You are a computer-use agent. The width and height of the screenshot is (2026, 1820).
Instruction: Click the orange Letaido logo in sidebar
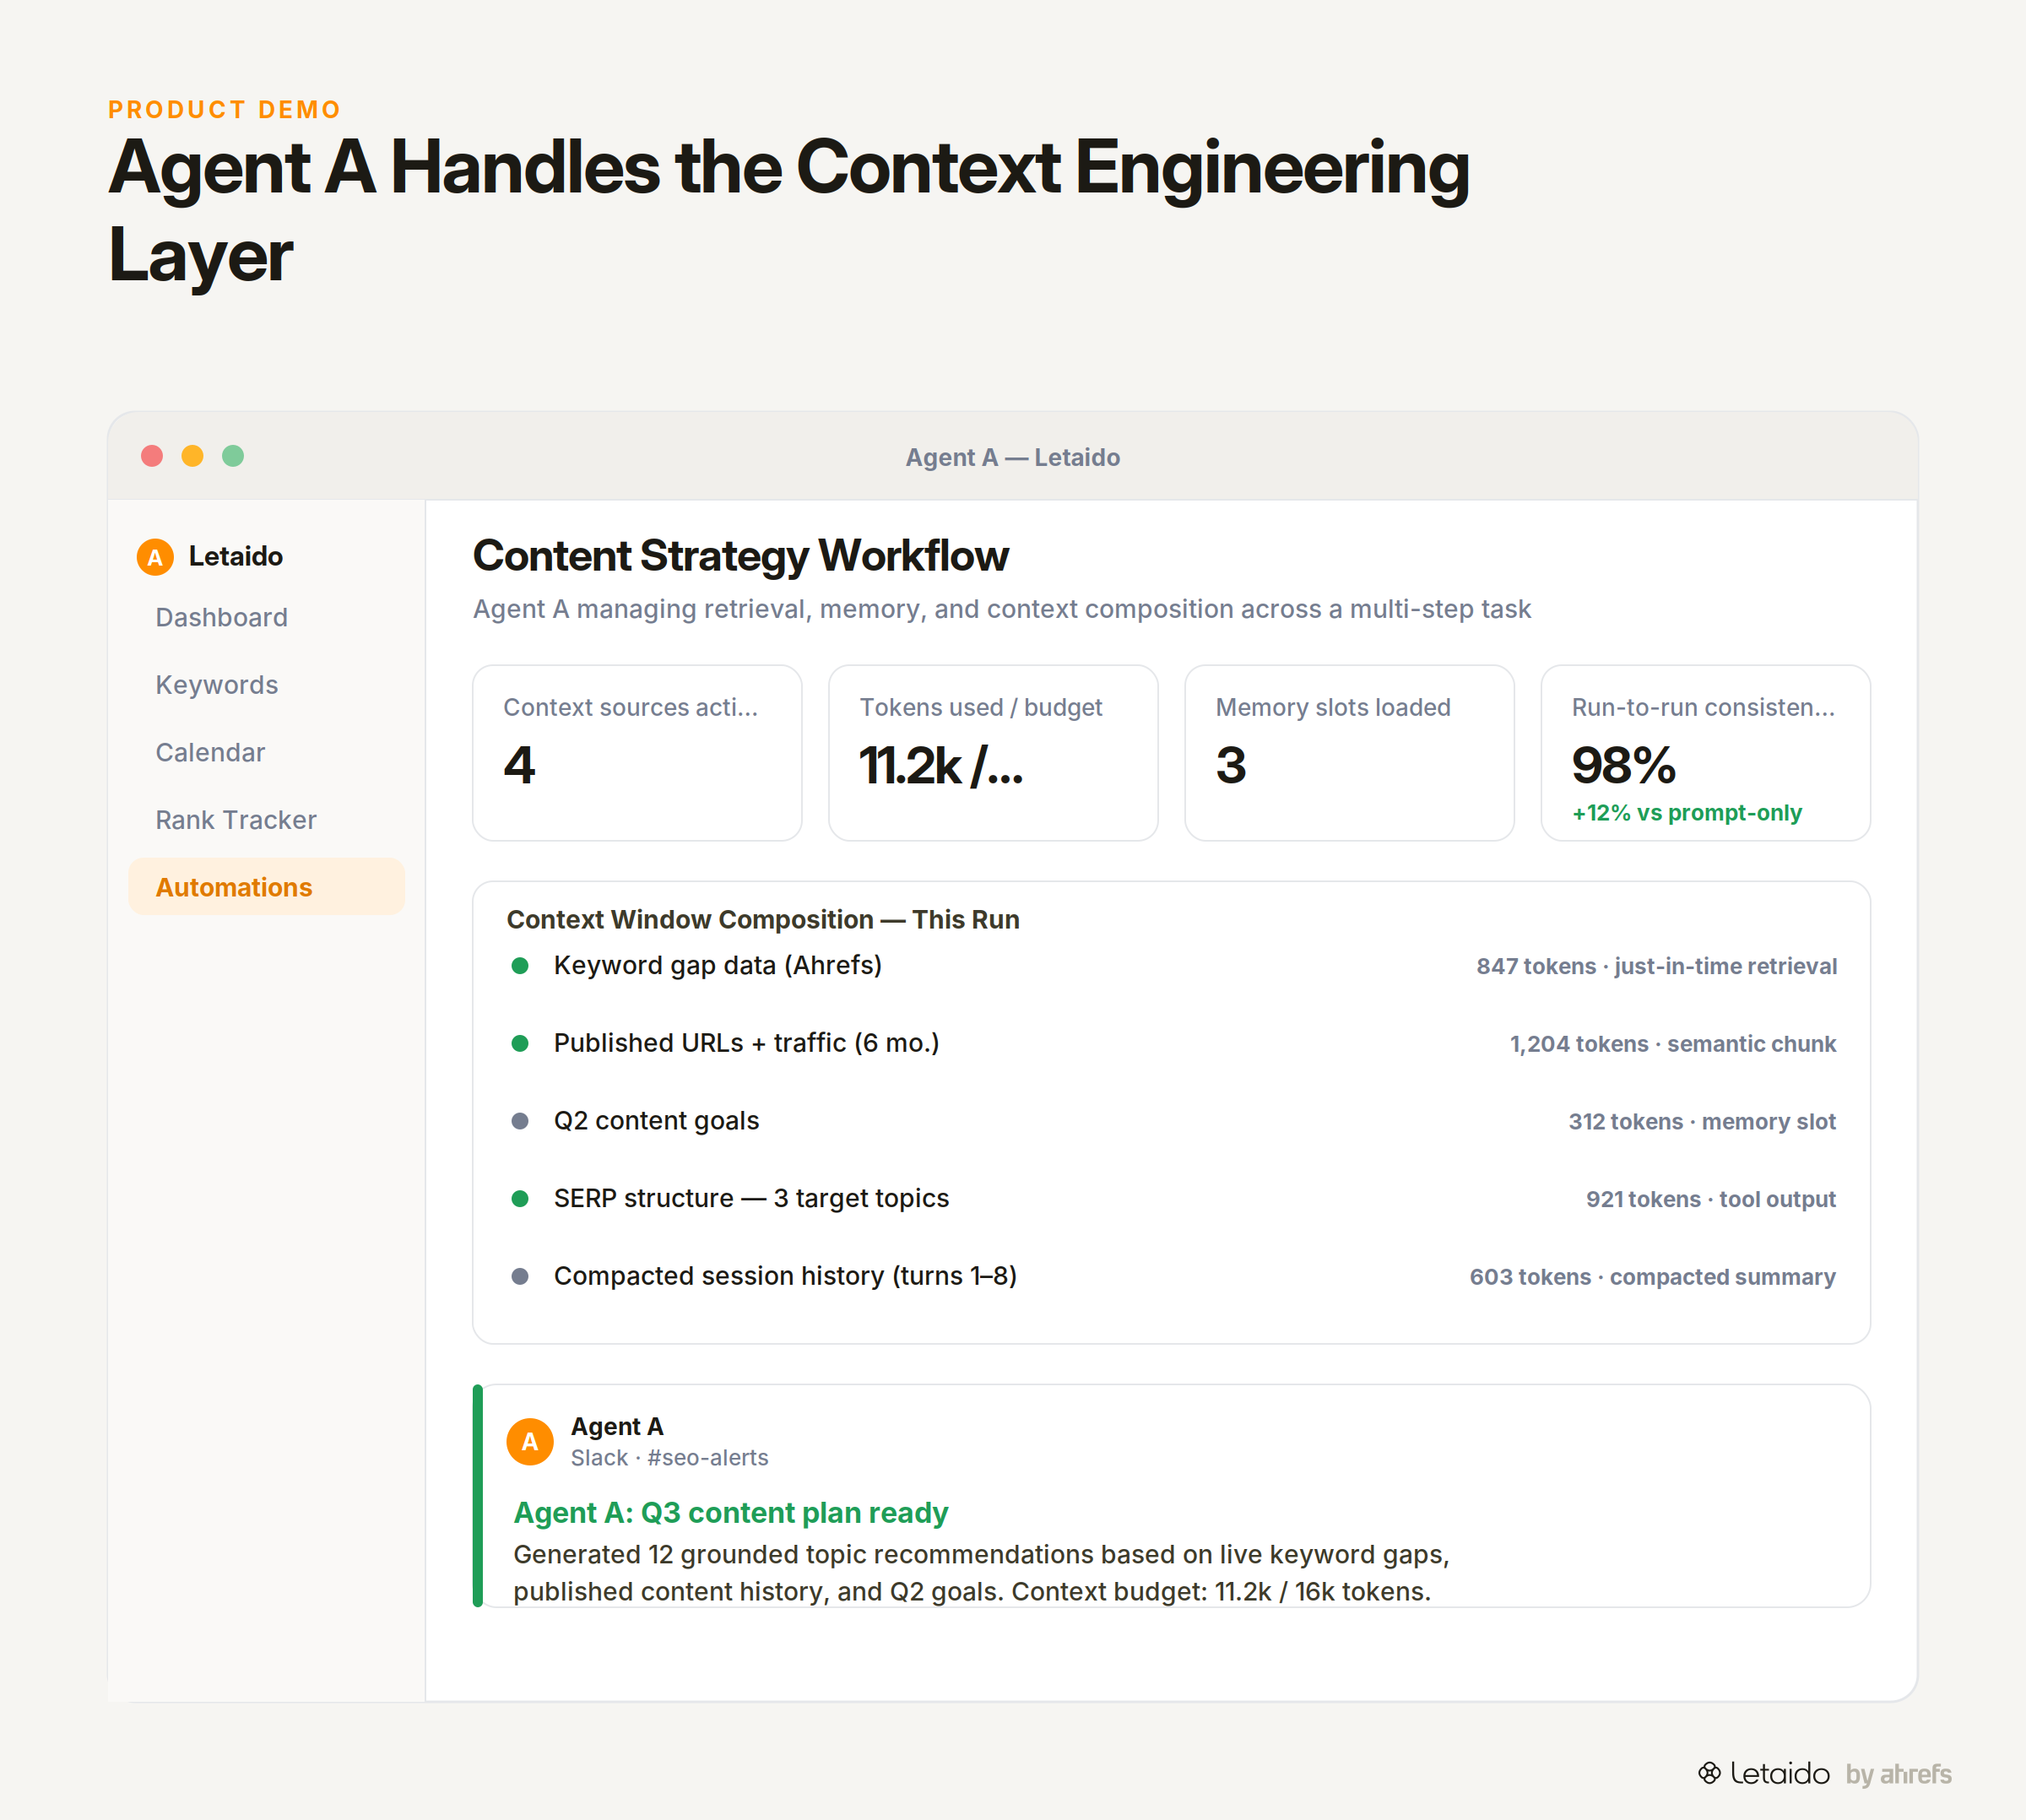(155, 557)
